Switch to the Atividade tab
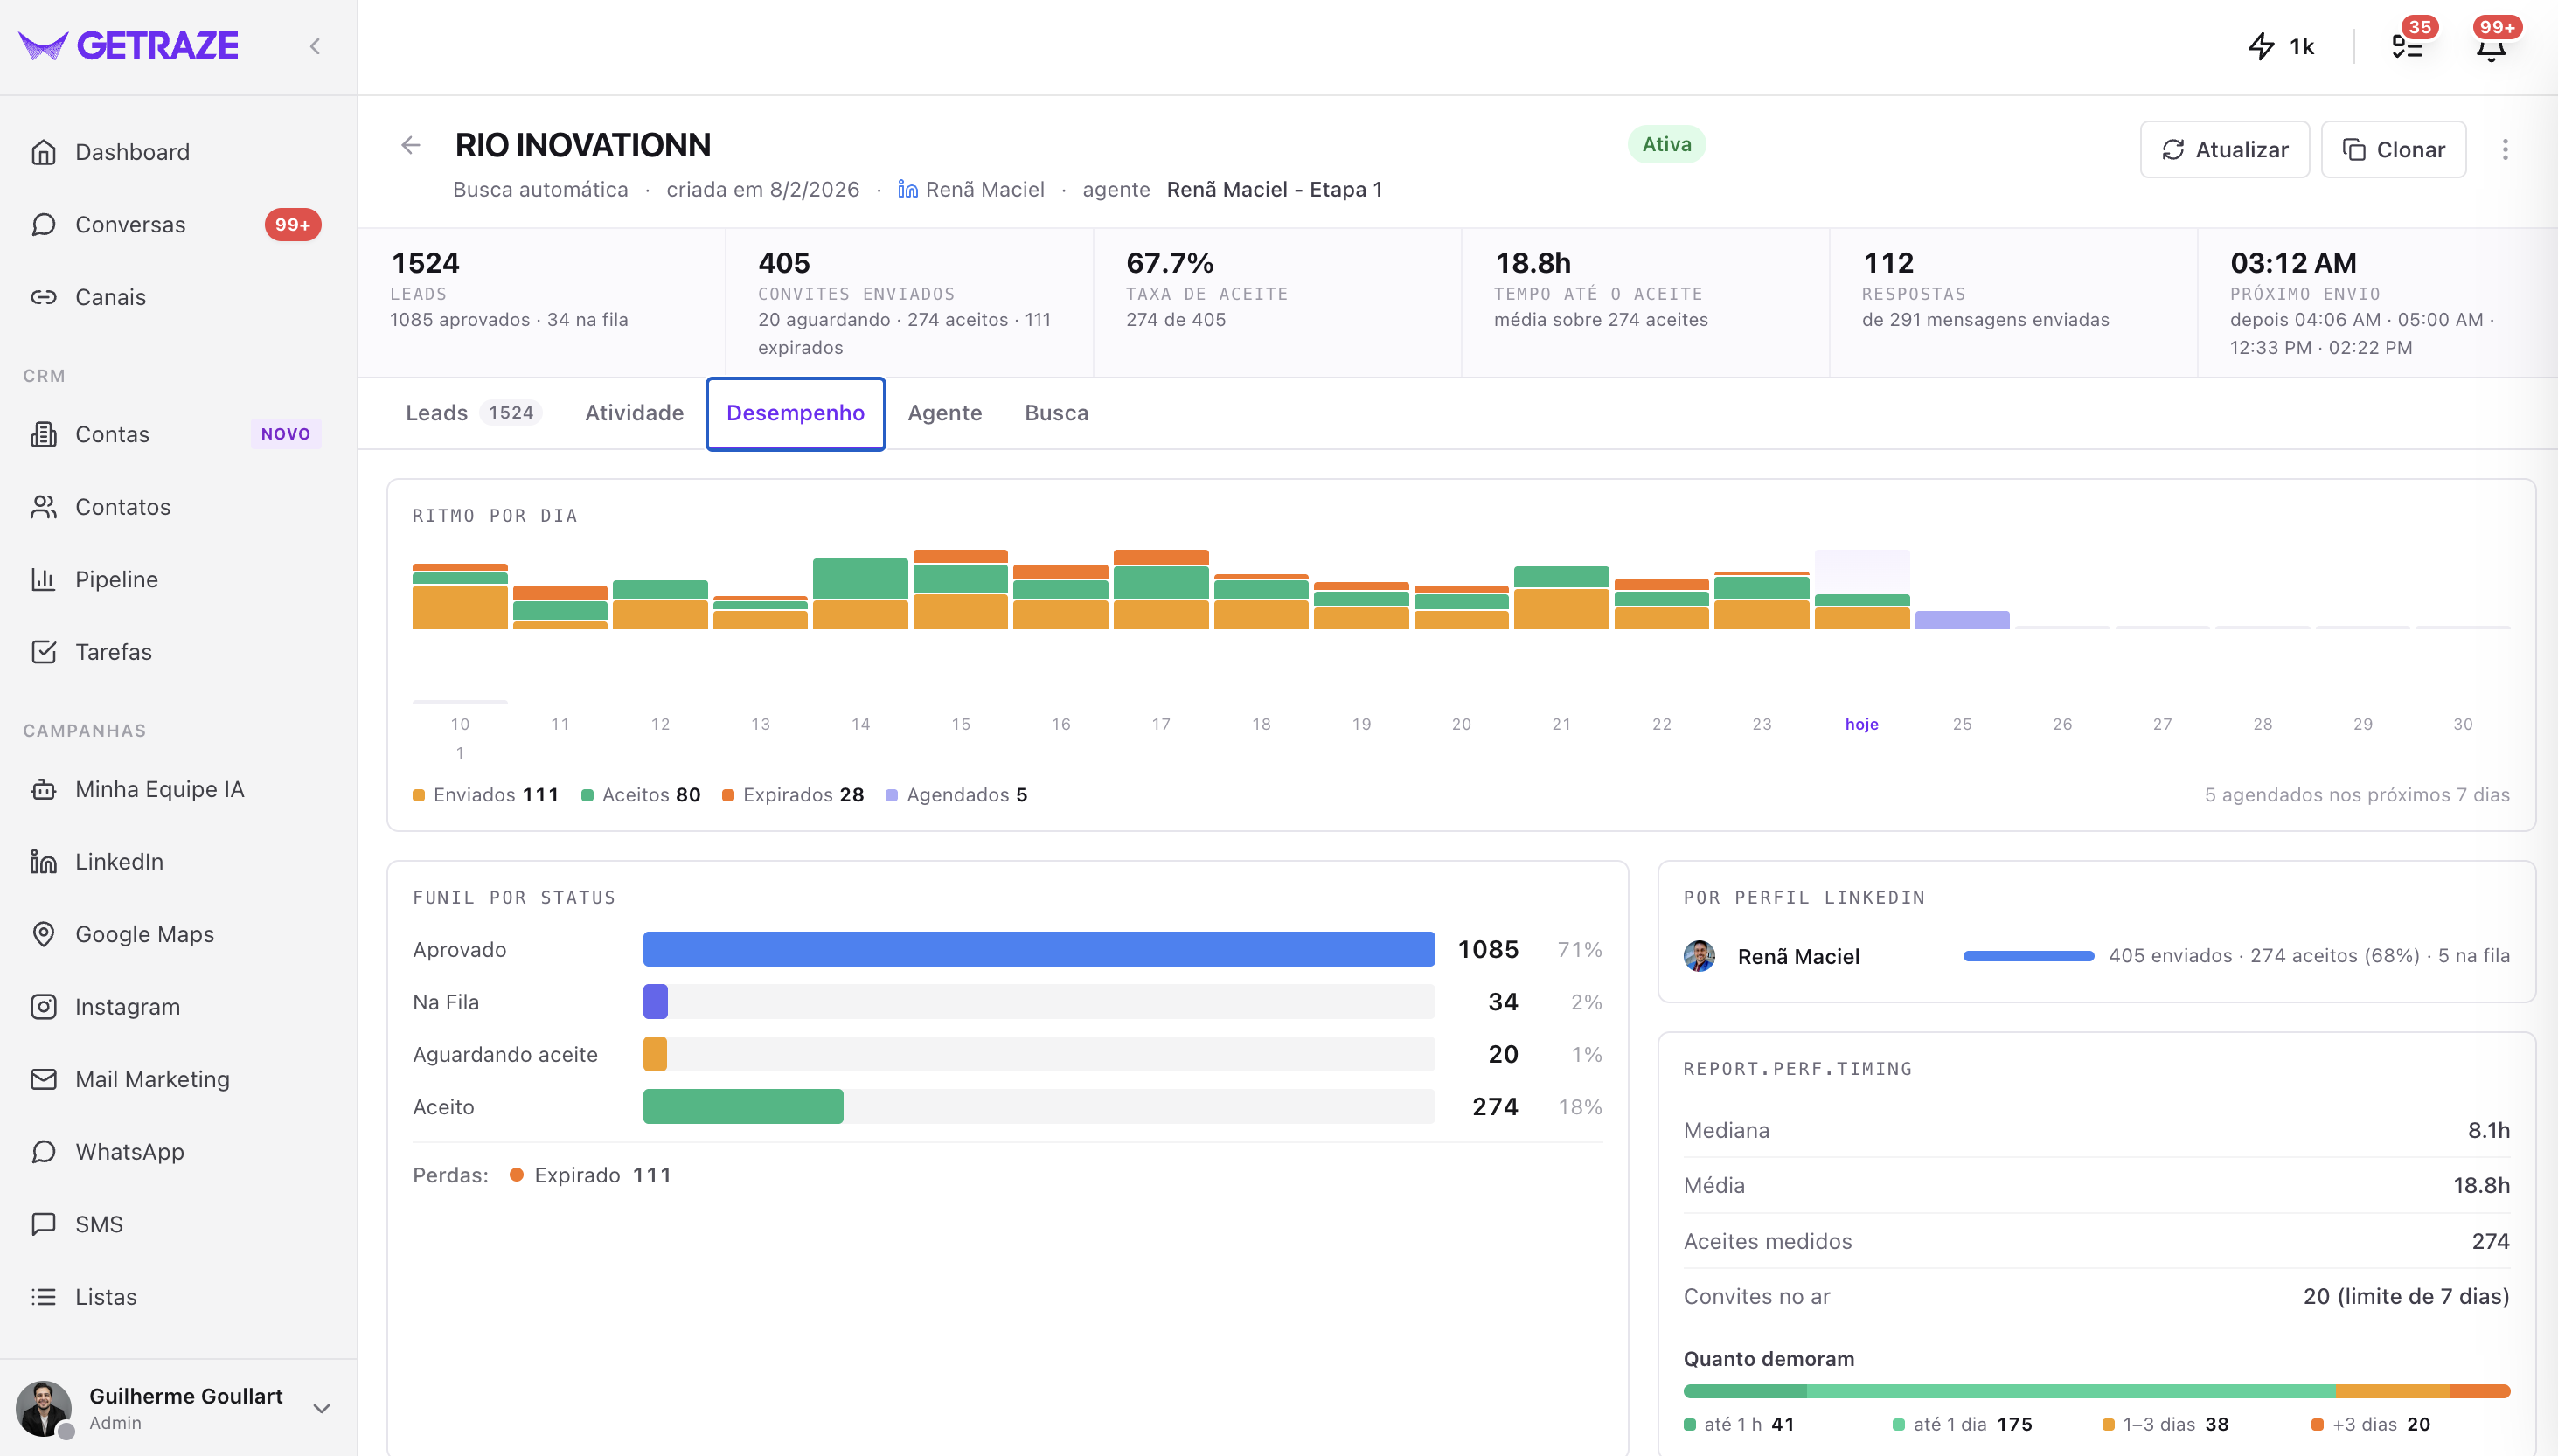 (634, 413)
